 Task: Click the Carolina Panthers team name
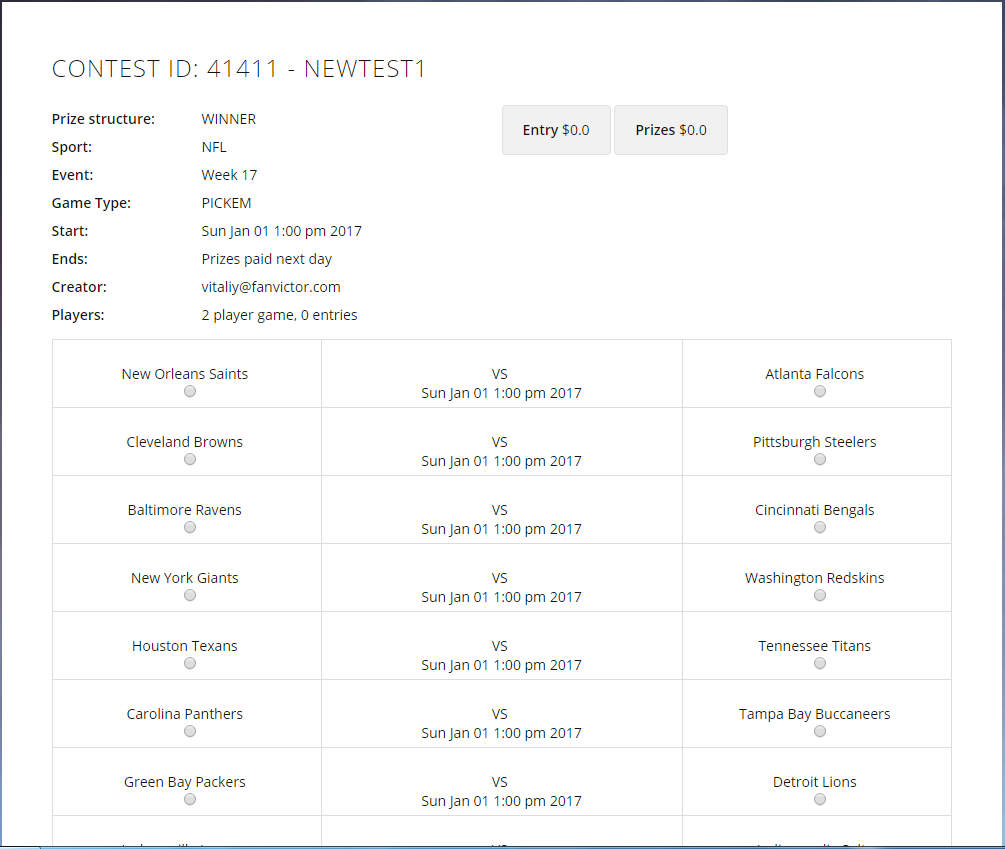pyautogui.click(x=185, y=714)
